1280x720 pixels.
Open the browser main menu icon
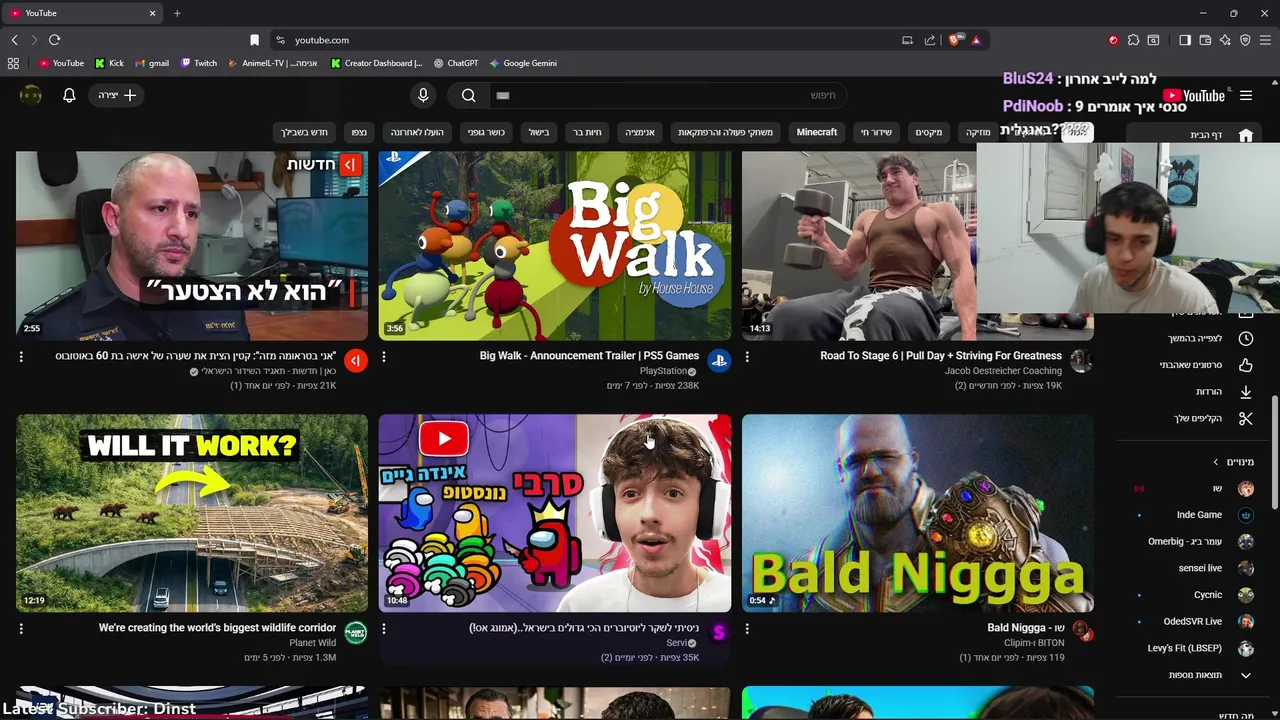(x=1265, y=40)
